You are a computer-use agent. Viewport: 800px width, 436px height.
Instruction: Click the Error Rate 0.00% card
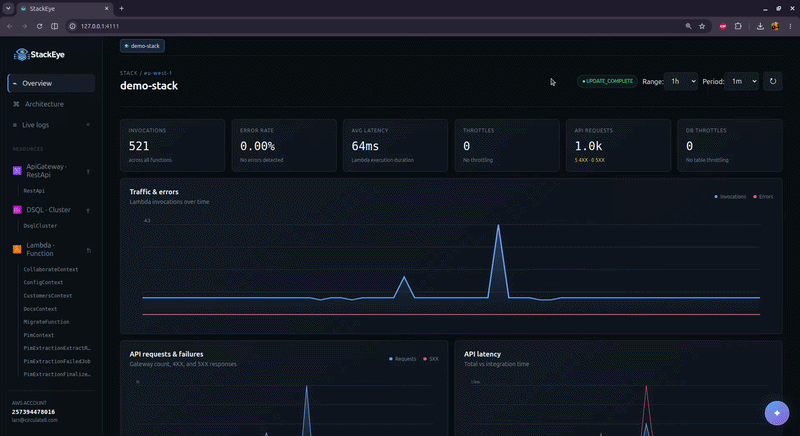pos(284,145)
